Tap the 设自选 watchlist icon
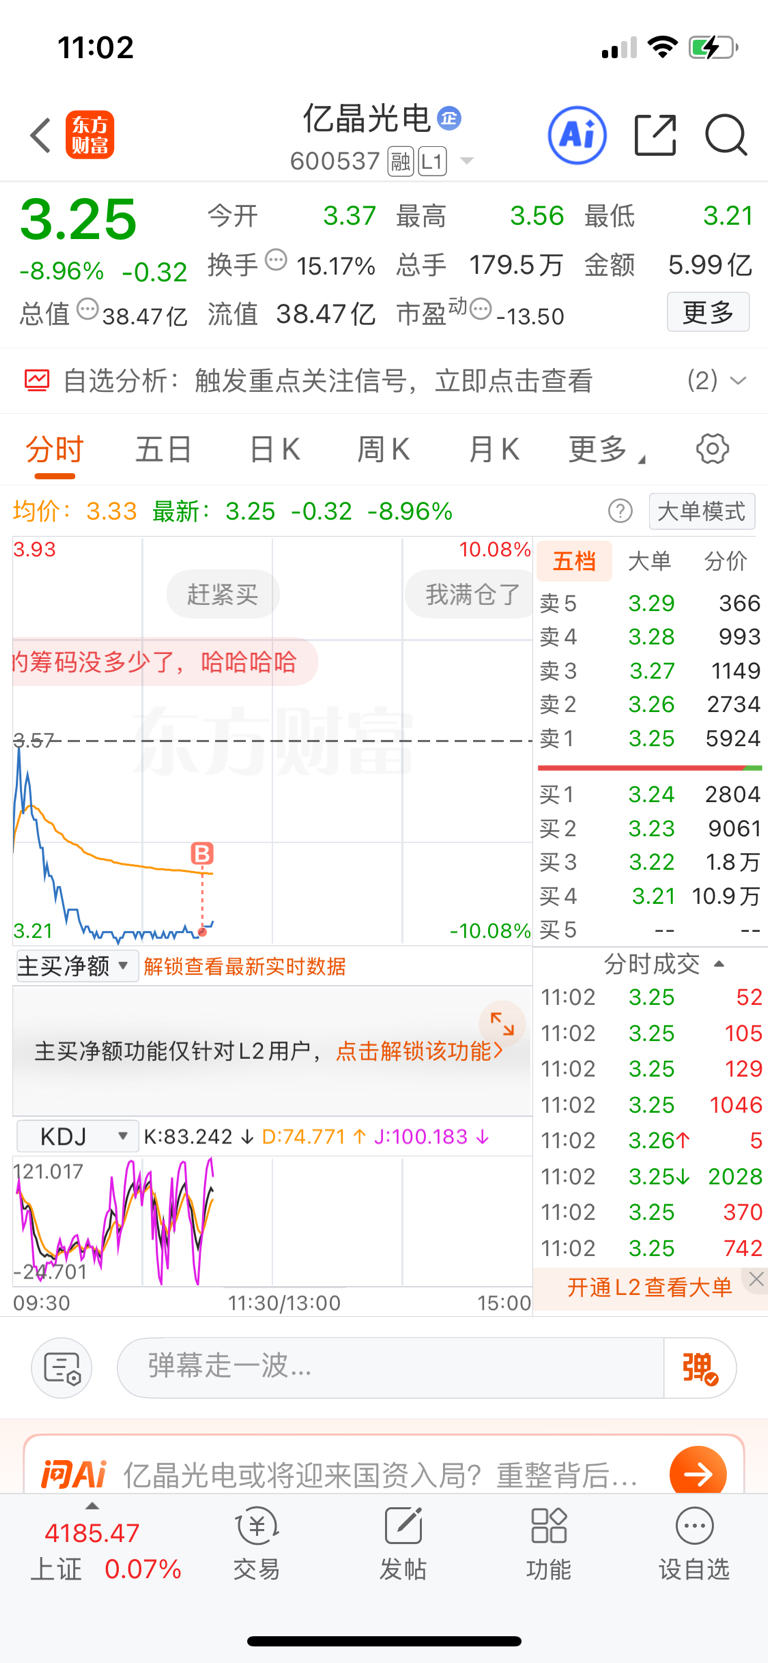This screenshot has height=1663, width=768. [x=694, y=1544]
